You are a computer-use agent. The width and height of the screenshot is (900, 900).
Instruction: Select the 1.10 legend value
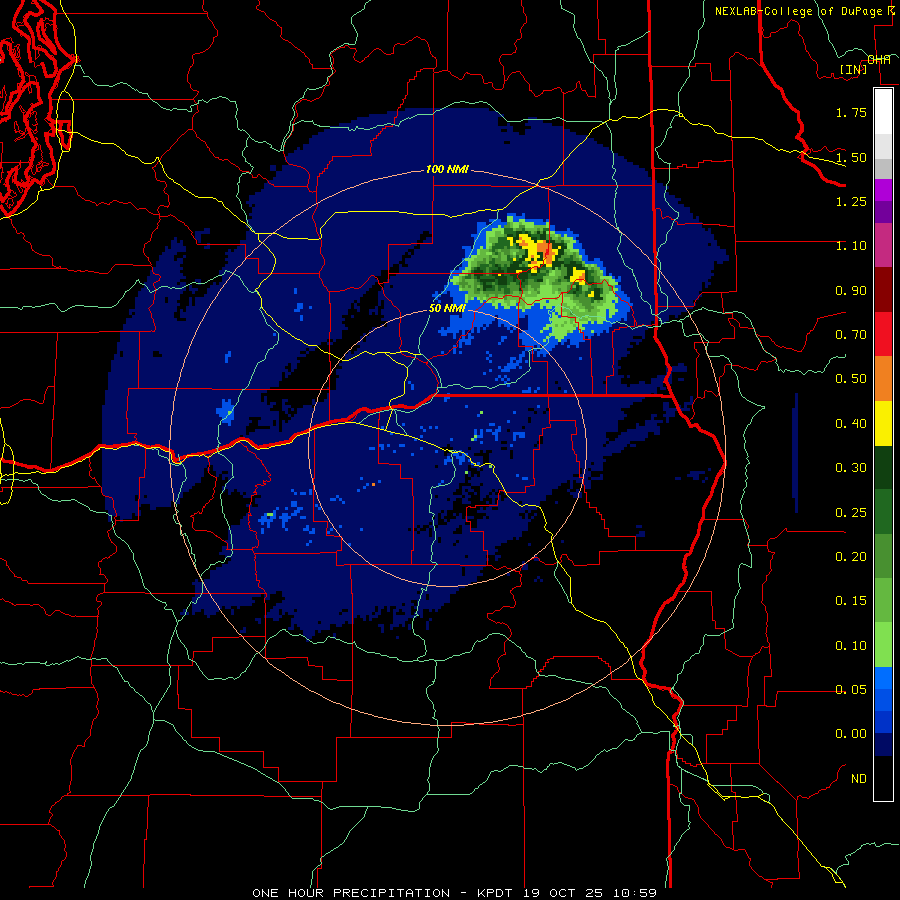tap(851, 246)
